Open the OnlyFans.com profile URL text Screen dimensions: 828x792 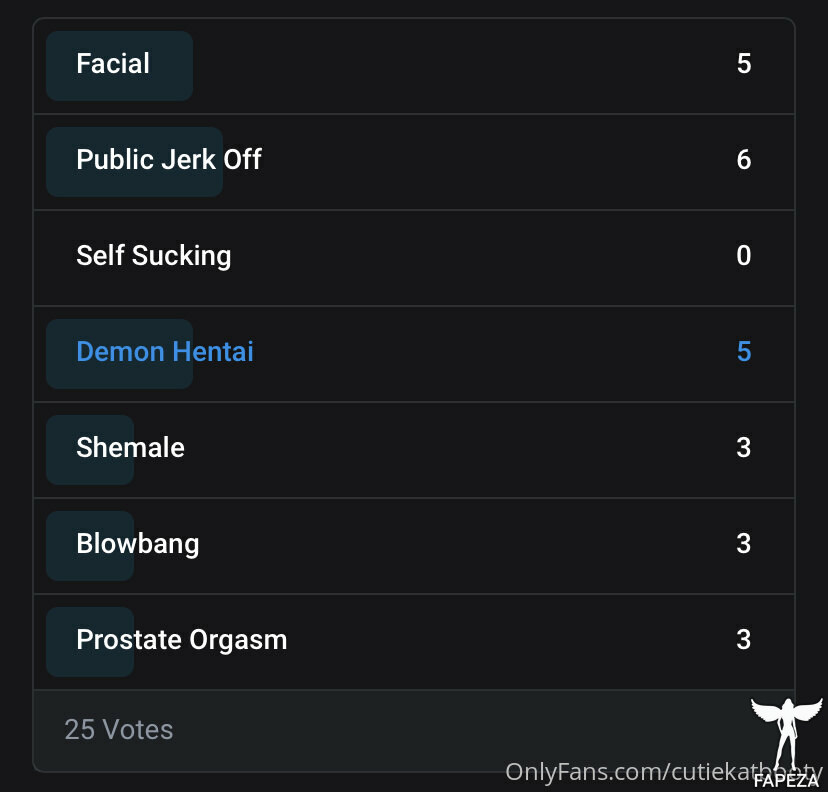coord(663,772)
